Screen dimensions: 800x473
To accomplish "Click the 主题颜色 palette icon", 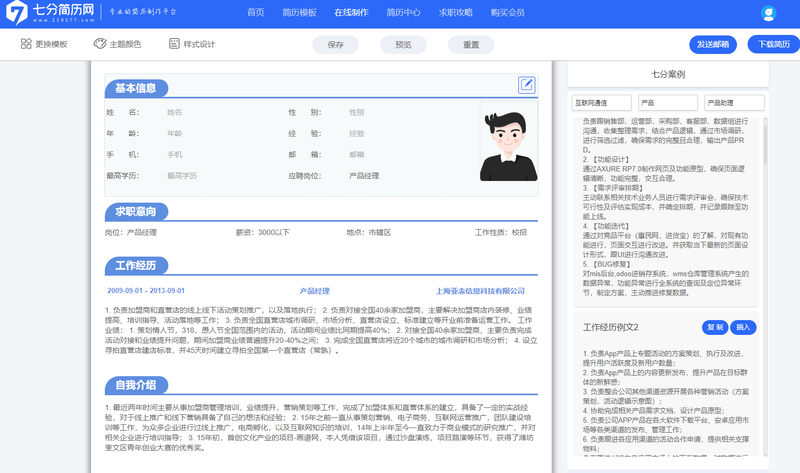I will click(100, 44).
